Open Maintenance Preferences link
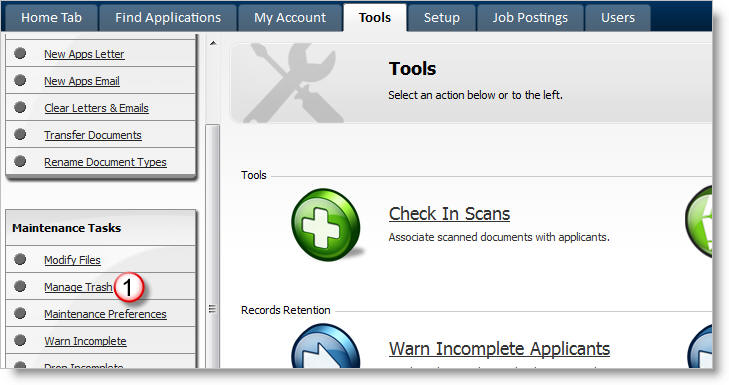 [106, 314]
